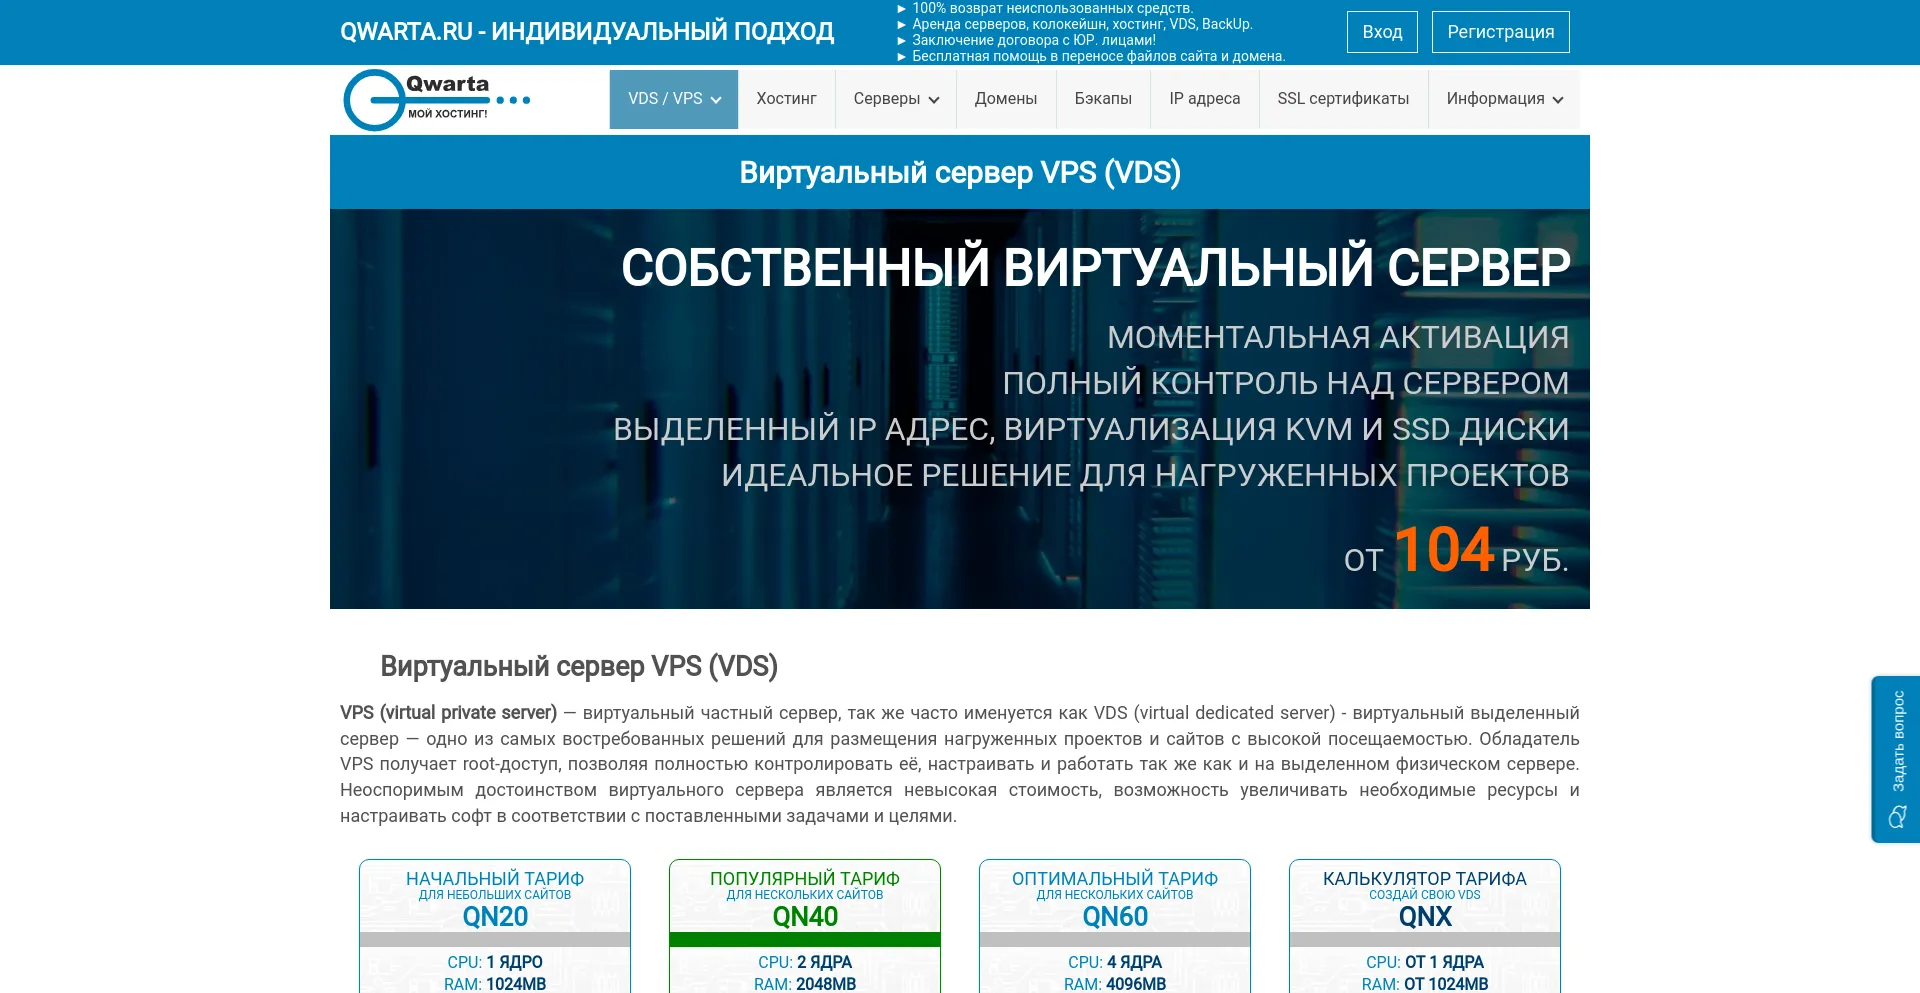This screenshot has width=1920, height=993.
Task: Click the СОБСТВЕННЫЙ ВИРТУАЛЬНЫЙ СЕРВЕР headline
Action: (1096, 267)
